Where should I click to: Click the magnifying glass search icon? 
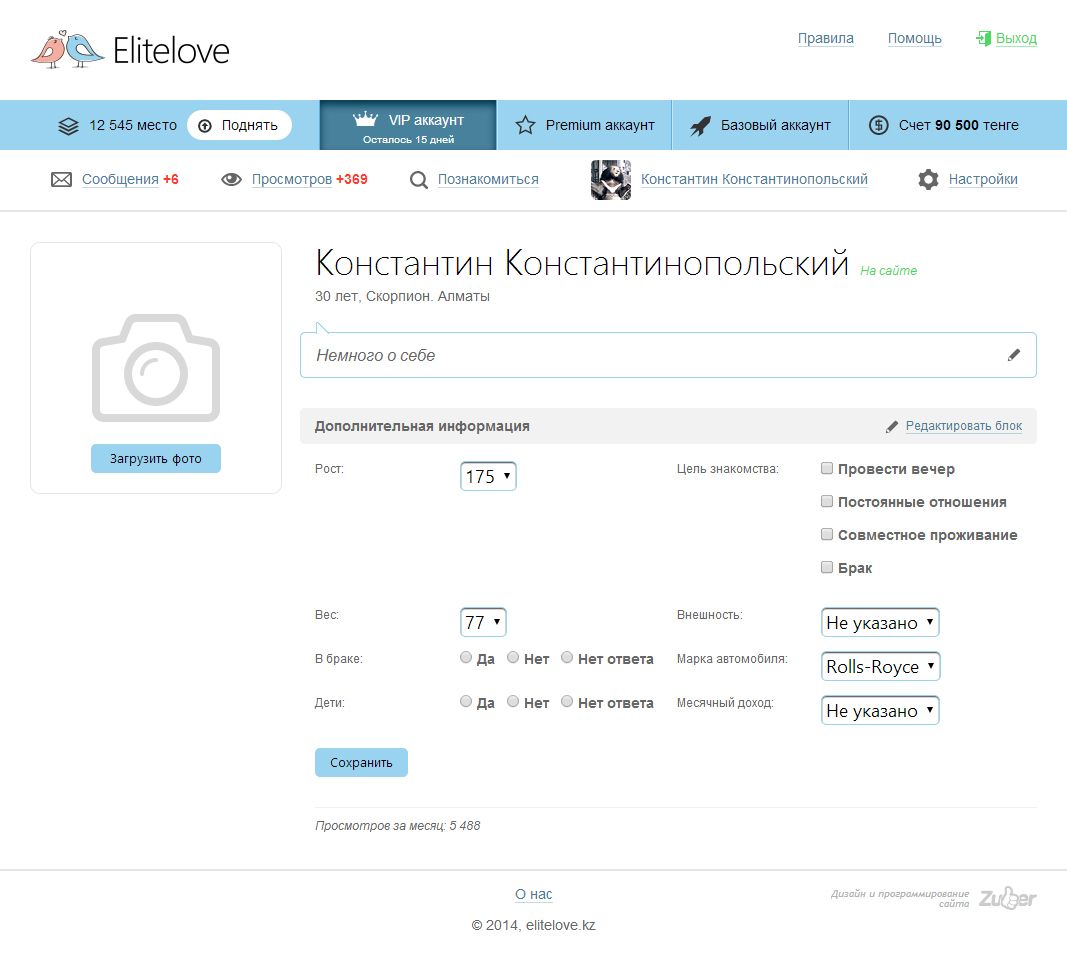coord(419,180)
